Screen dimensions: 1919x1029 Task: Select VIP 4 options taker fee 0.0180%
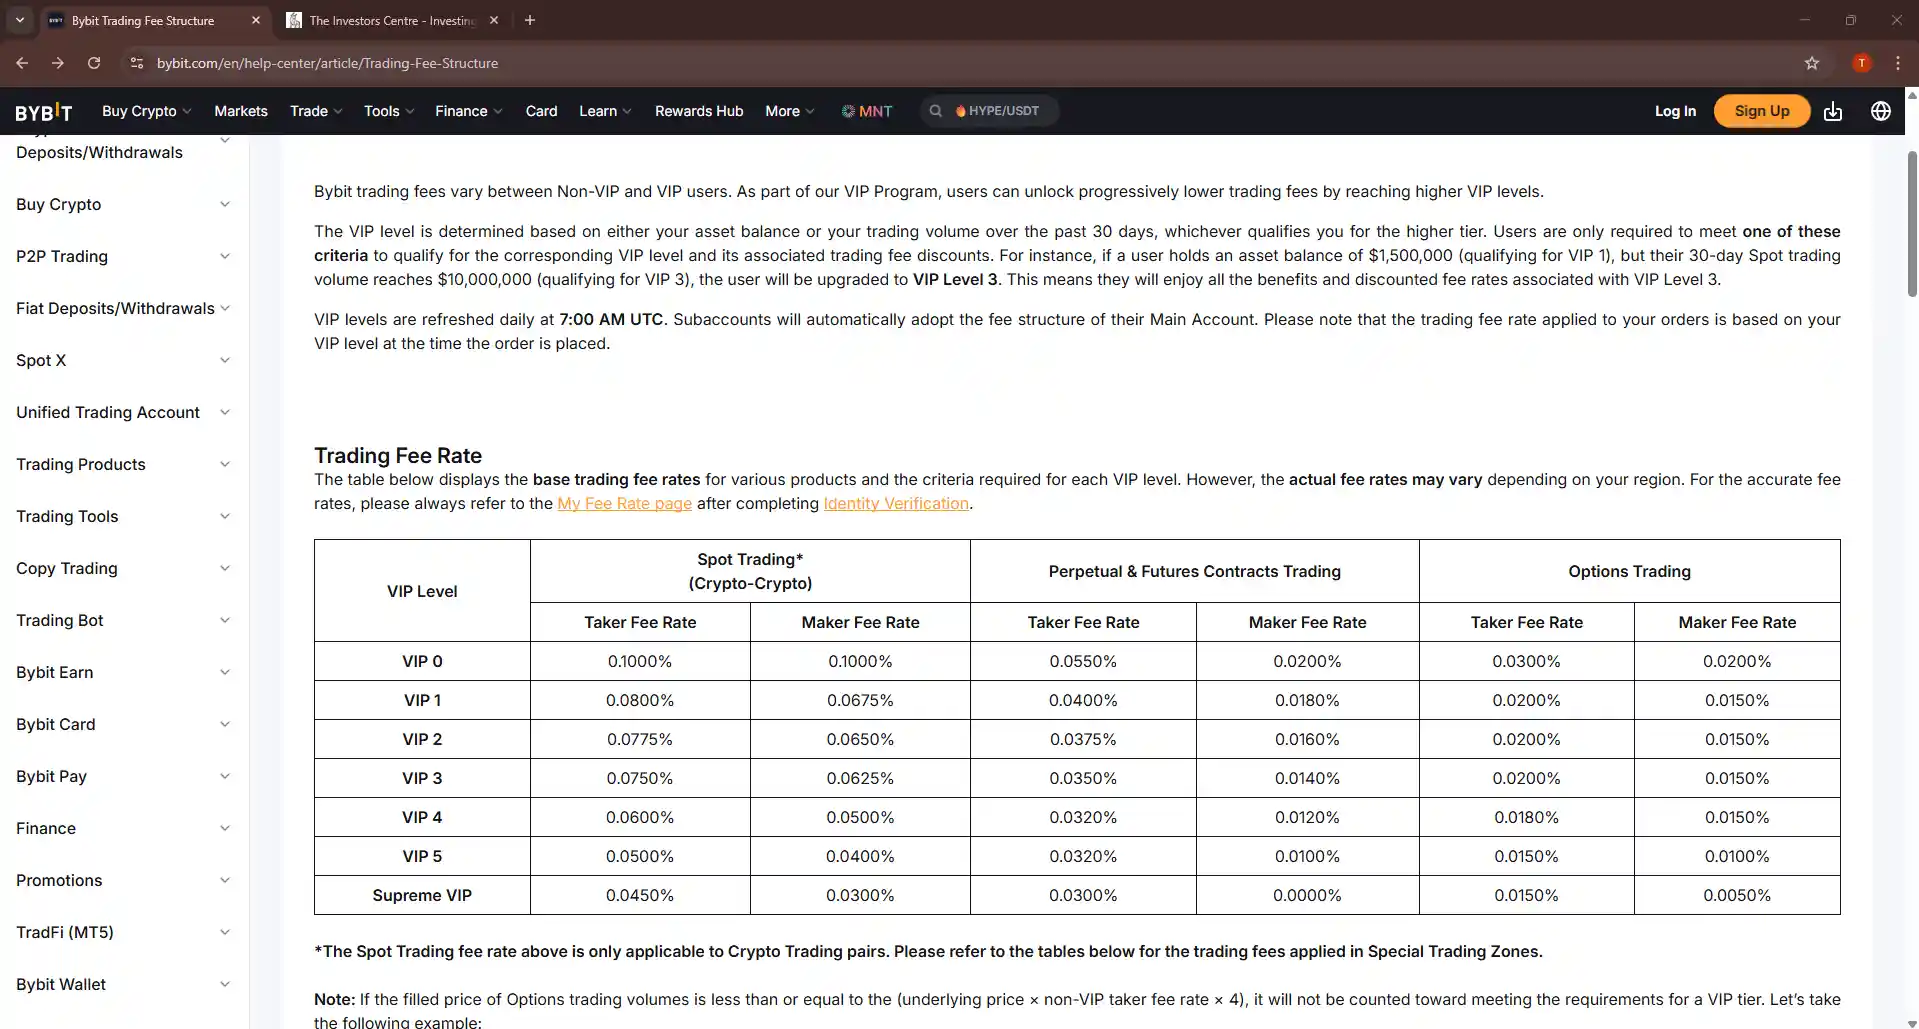1526,817
